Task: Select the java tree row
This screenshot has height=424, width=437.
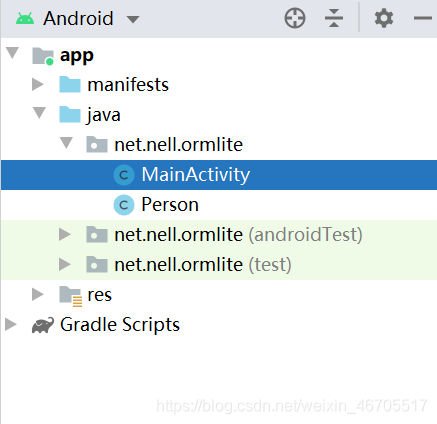Action: pos(219,115)
